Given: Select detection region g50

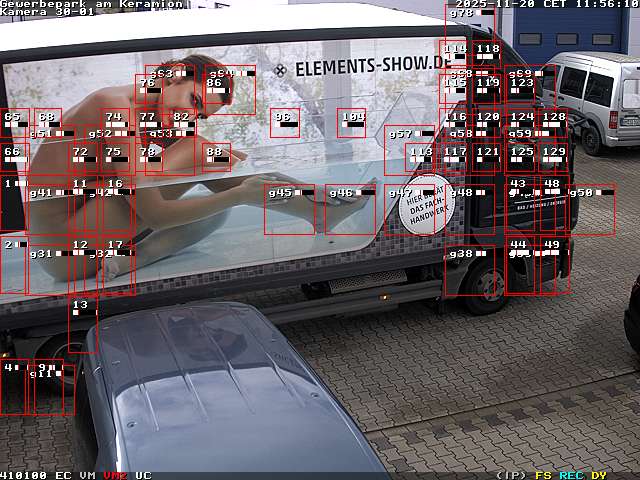Looking at the screenshot, I should pyautogui.click(x=591, y=209).
